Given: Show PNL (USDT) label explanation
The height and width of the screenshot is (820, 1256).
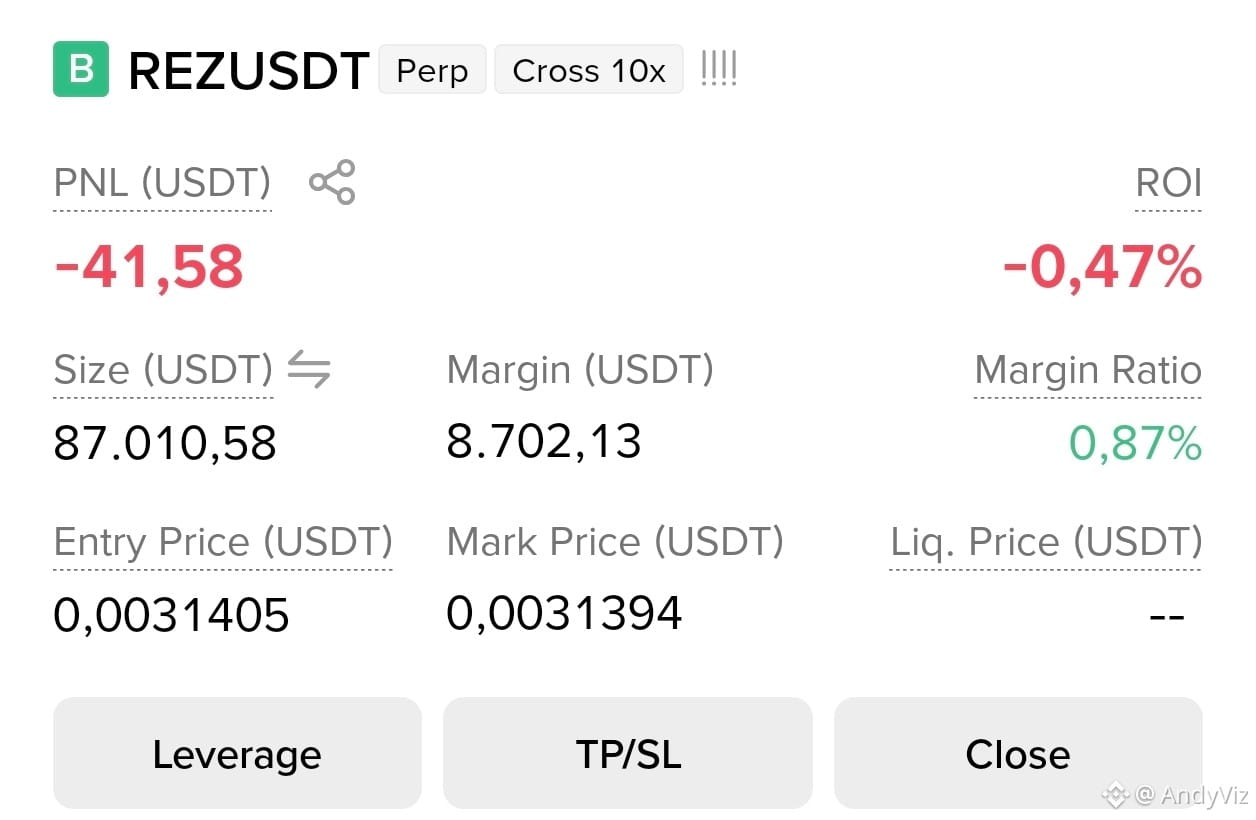Looking at the screenshot, I should [x=162, y=184].
